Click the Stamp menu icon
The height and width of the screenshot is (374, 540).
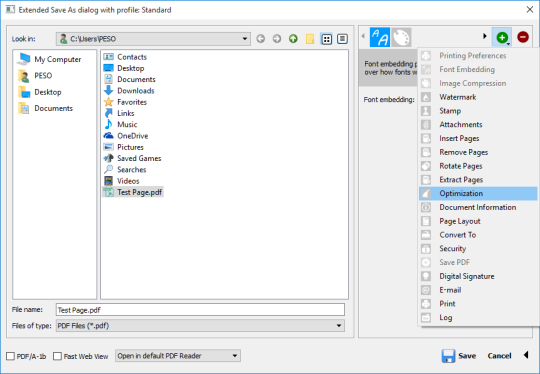tap(426, 111)
